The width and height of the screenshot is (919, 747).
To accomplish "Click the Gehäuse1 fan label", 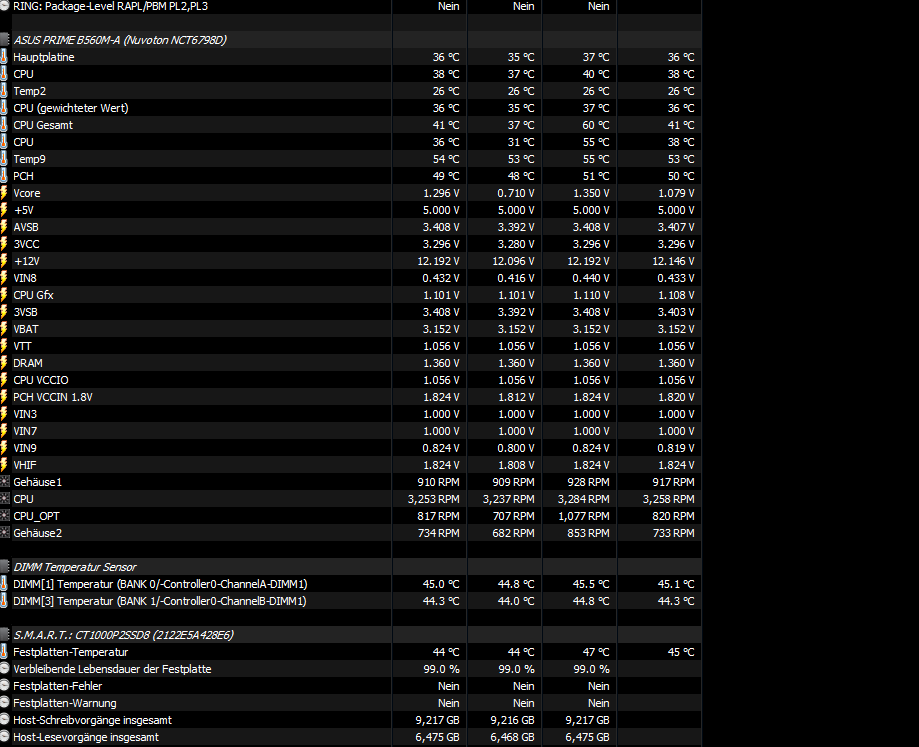I will click(38, 482).
